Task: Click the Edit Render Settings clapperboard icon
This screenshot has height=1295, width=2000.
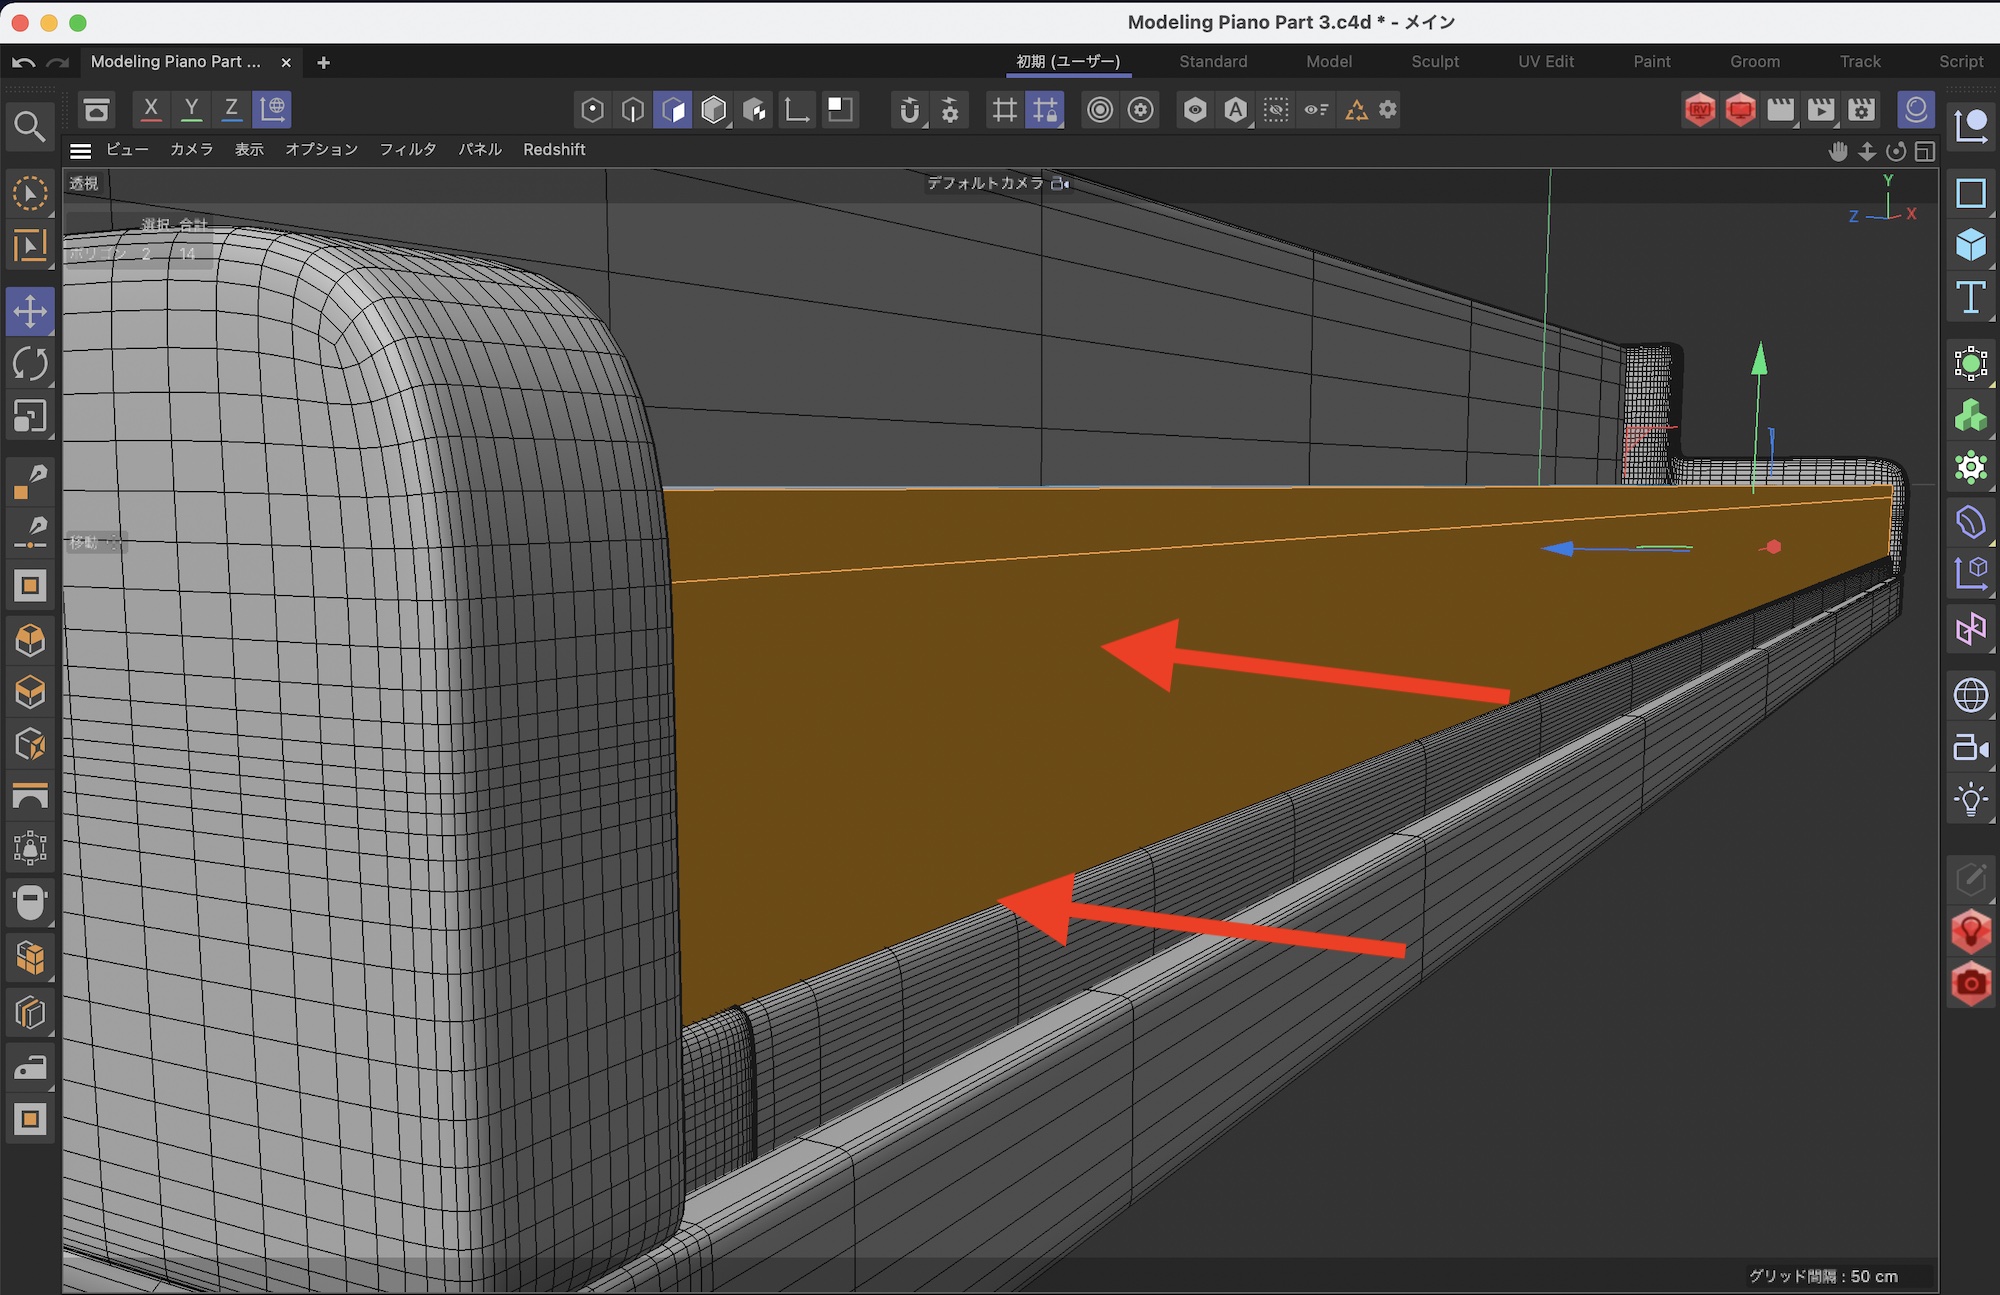Action: coord(1861,109)
